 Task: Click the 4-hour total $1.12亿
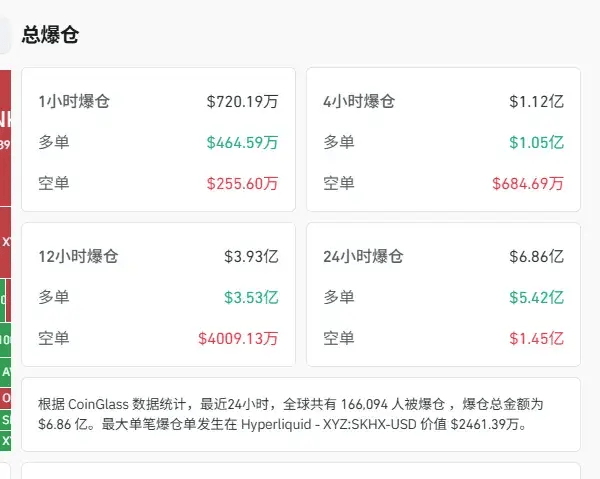click(x=536, y=101)
